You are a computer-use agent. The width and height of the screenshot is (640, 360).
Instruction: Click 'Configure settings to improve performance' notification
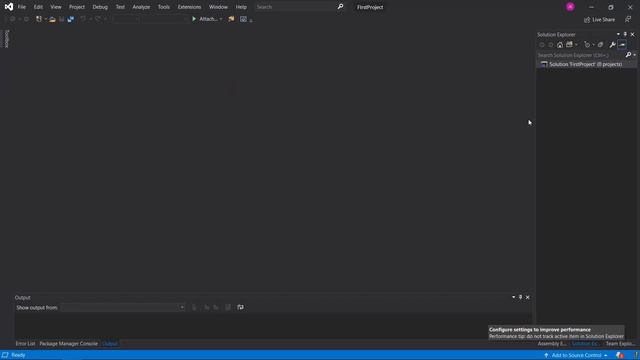[x=556, y=333]
